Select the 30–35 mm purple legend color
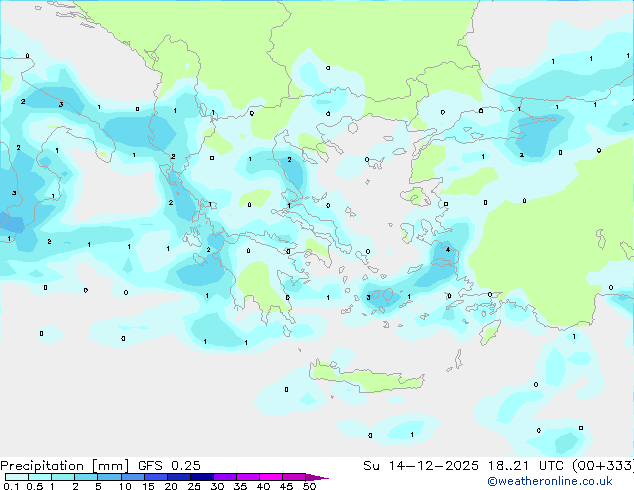Screen dimensions: 634x490 click(224, 477)
